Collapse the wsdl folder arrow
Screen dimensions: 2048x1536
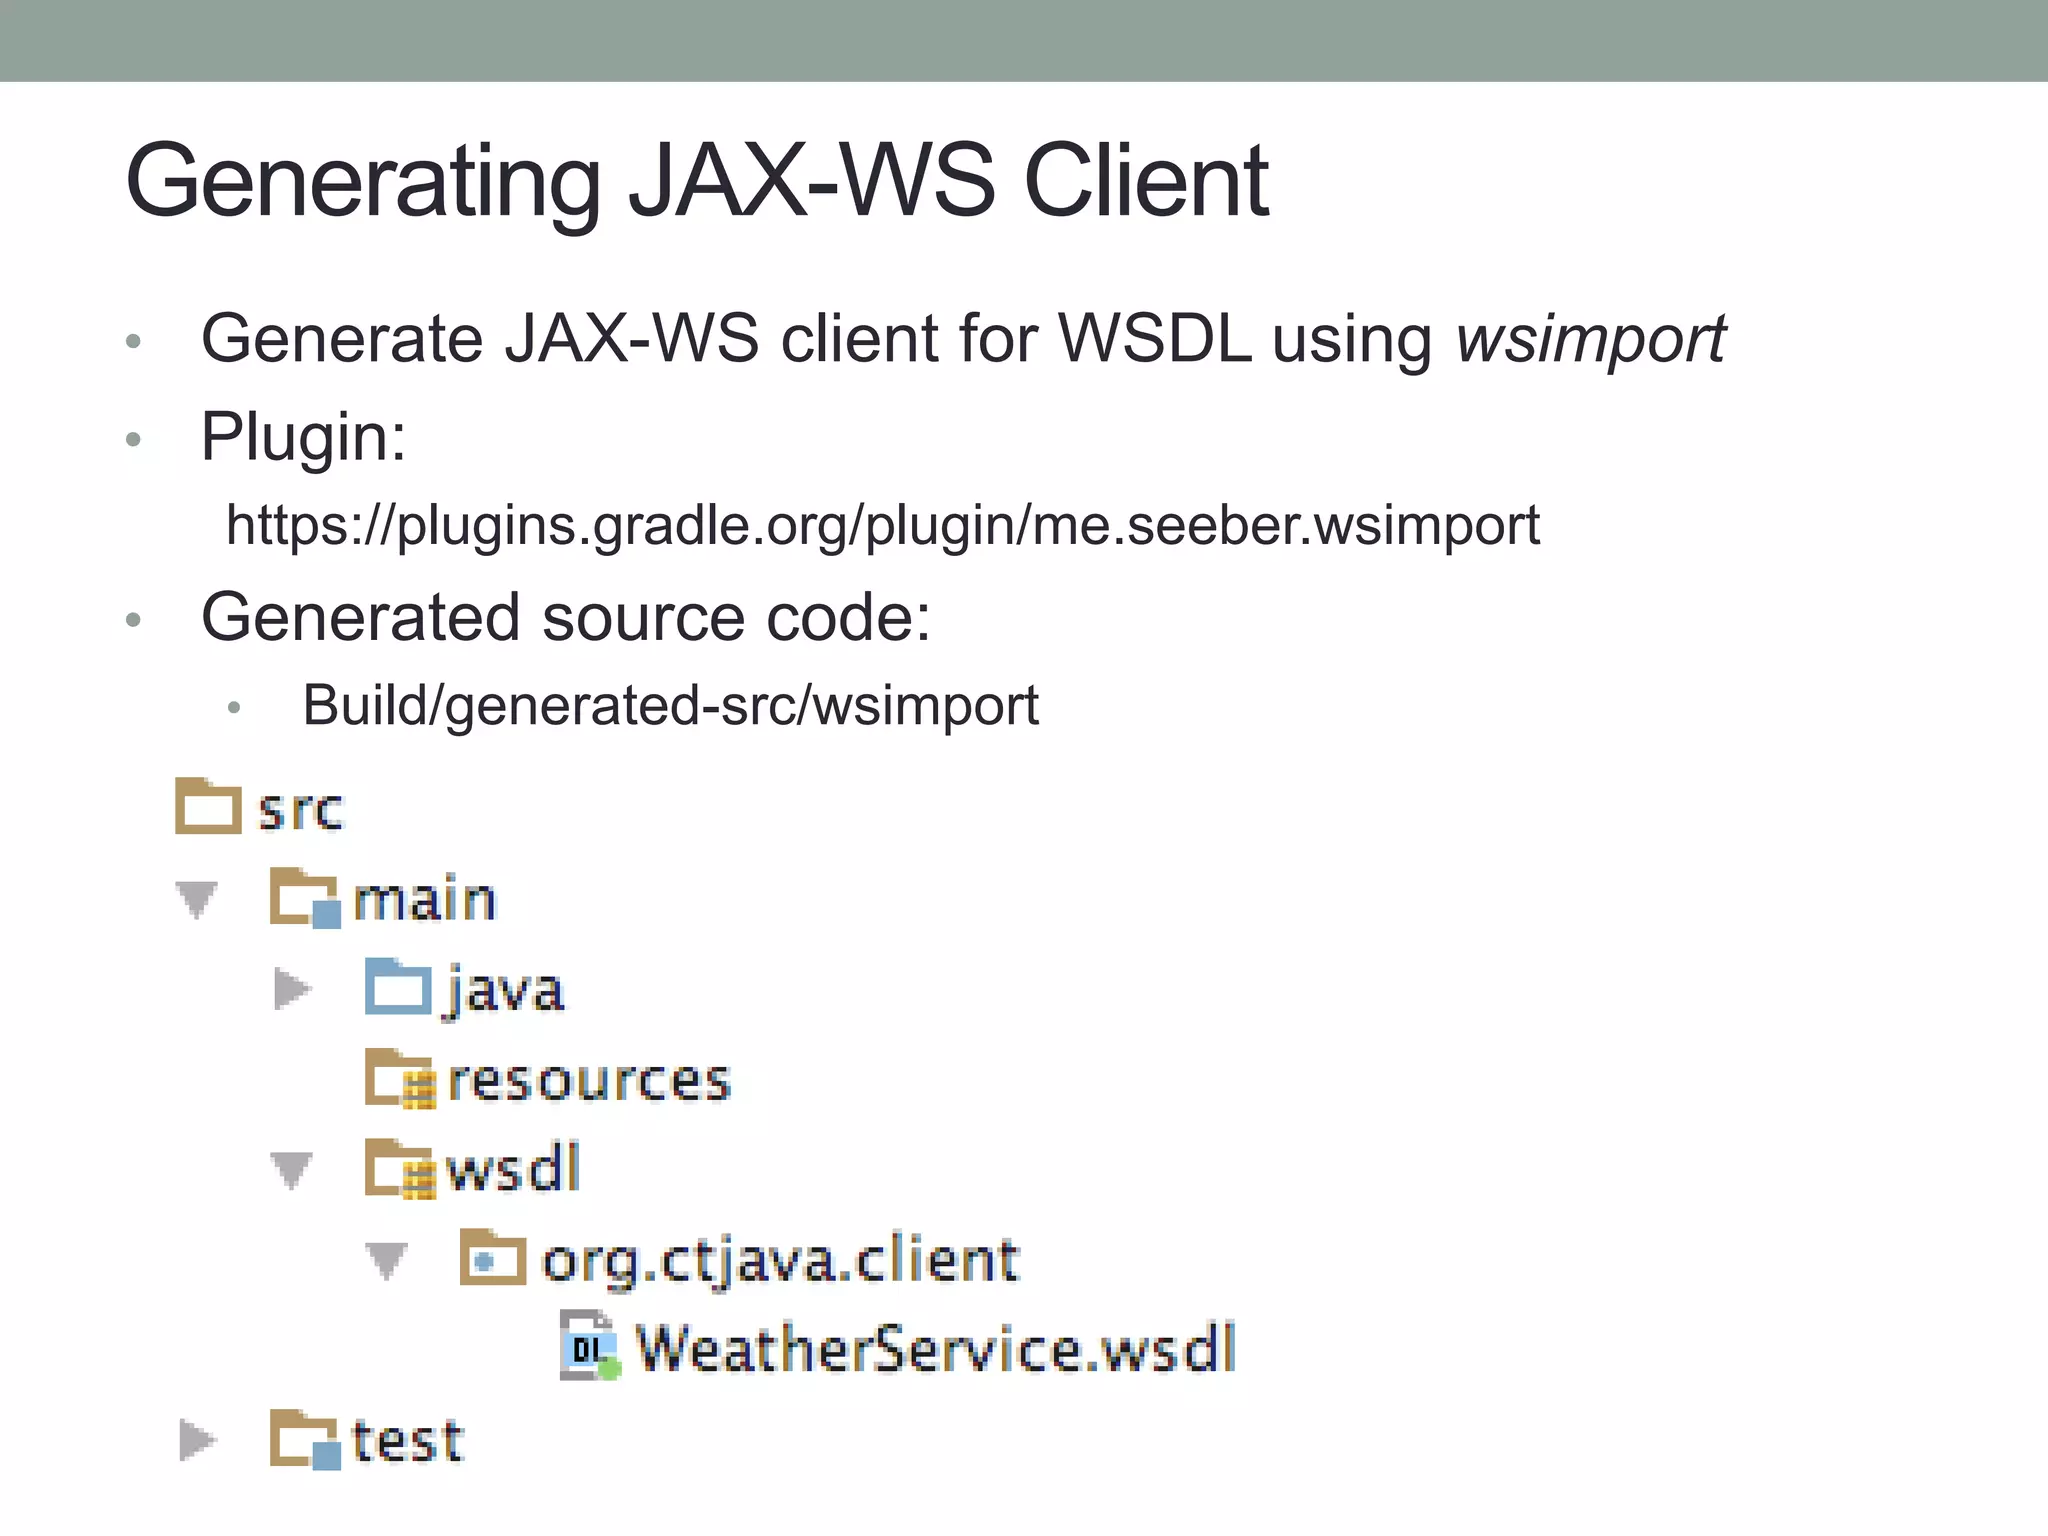pyautogui.click(x=292, y=1169)
